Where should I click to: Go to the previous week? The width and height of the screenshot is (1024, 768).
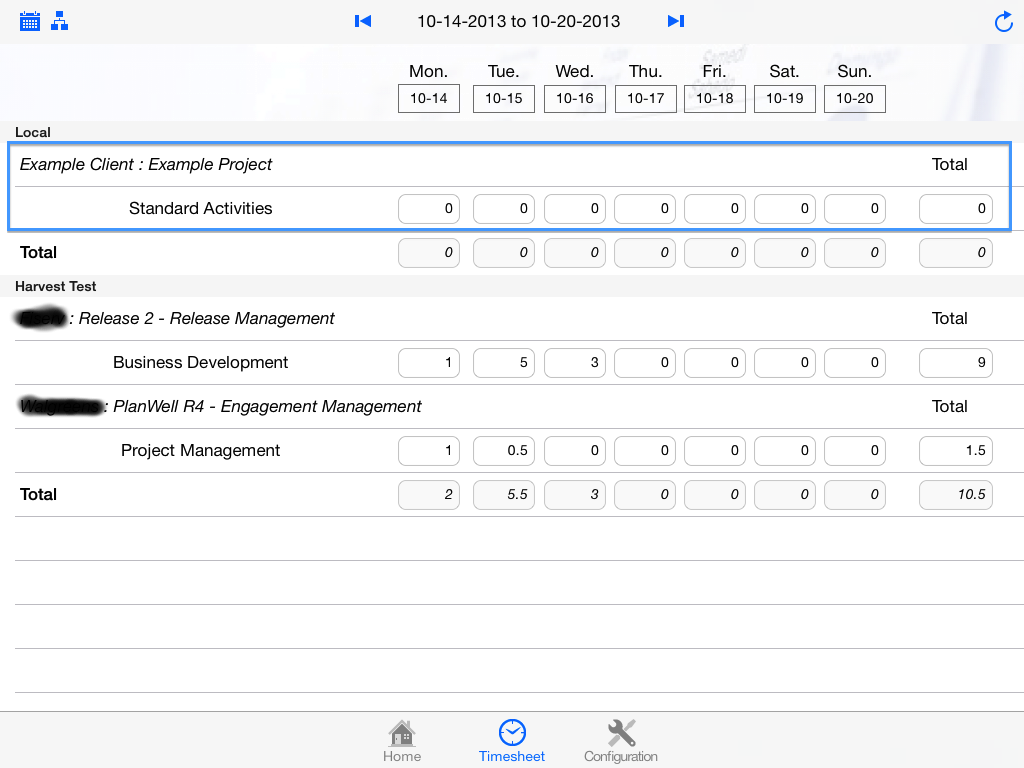[363, 22]
